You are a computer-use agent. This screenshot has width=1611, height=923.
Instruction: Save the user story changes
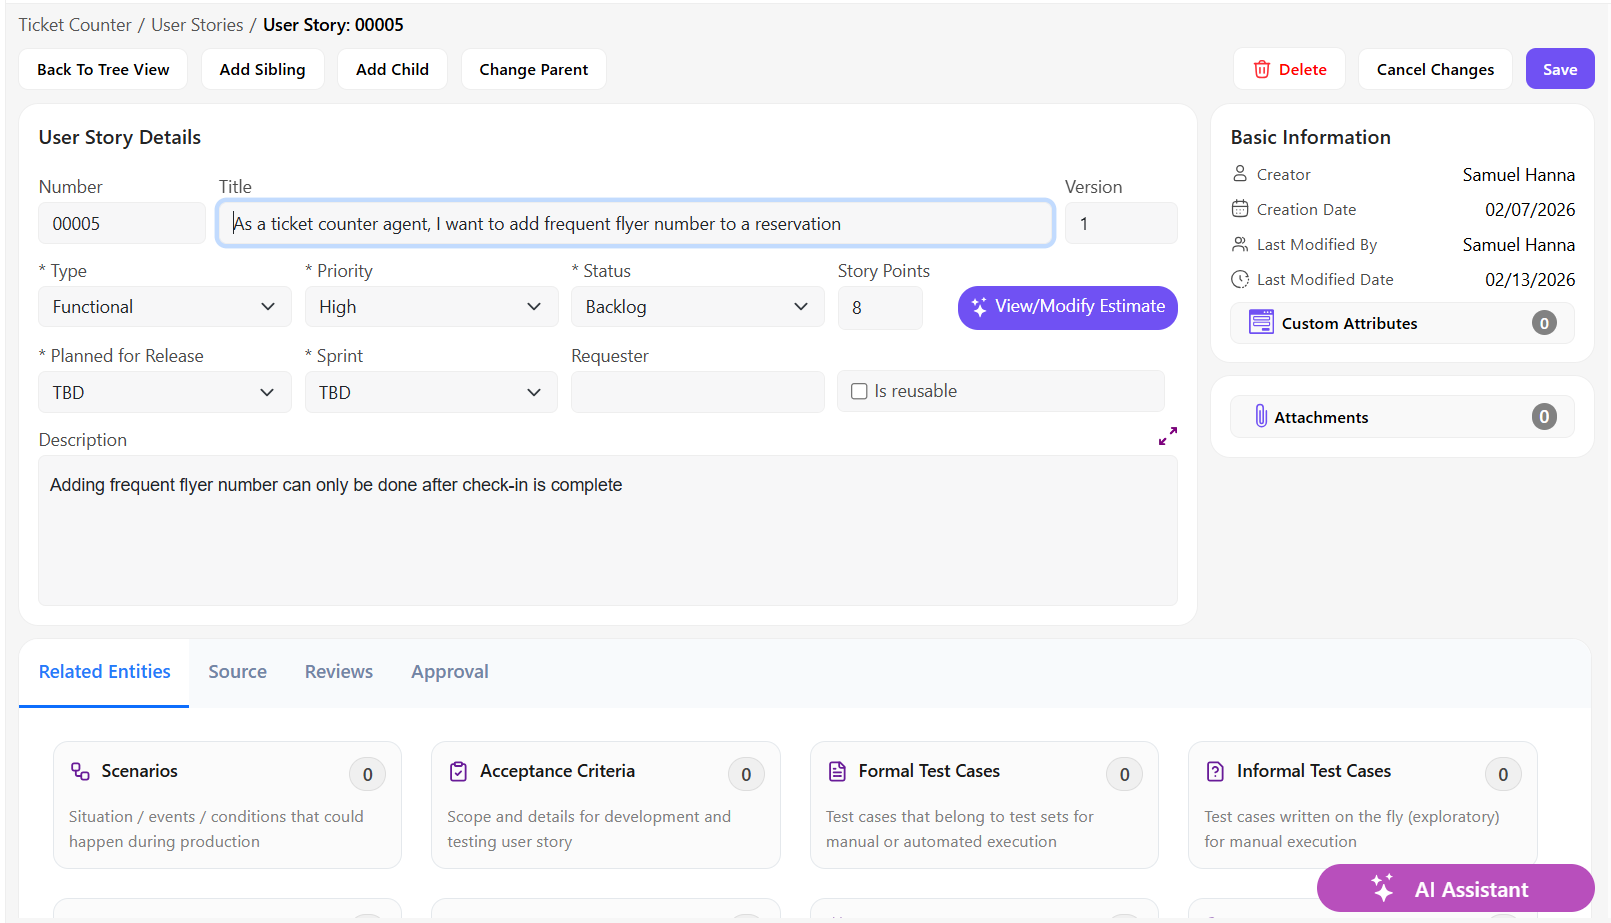tap(1559, 68)
